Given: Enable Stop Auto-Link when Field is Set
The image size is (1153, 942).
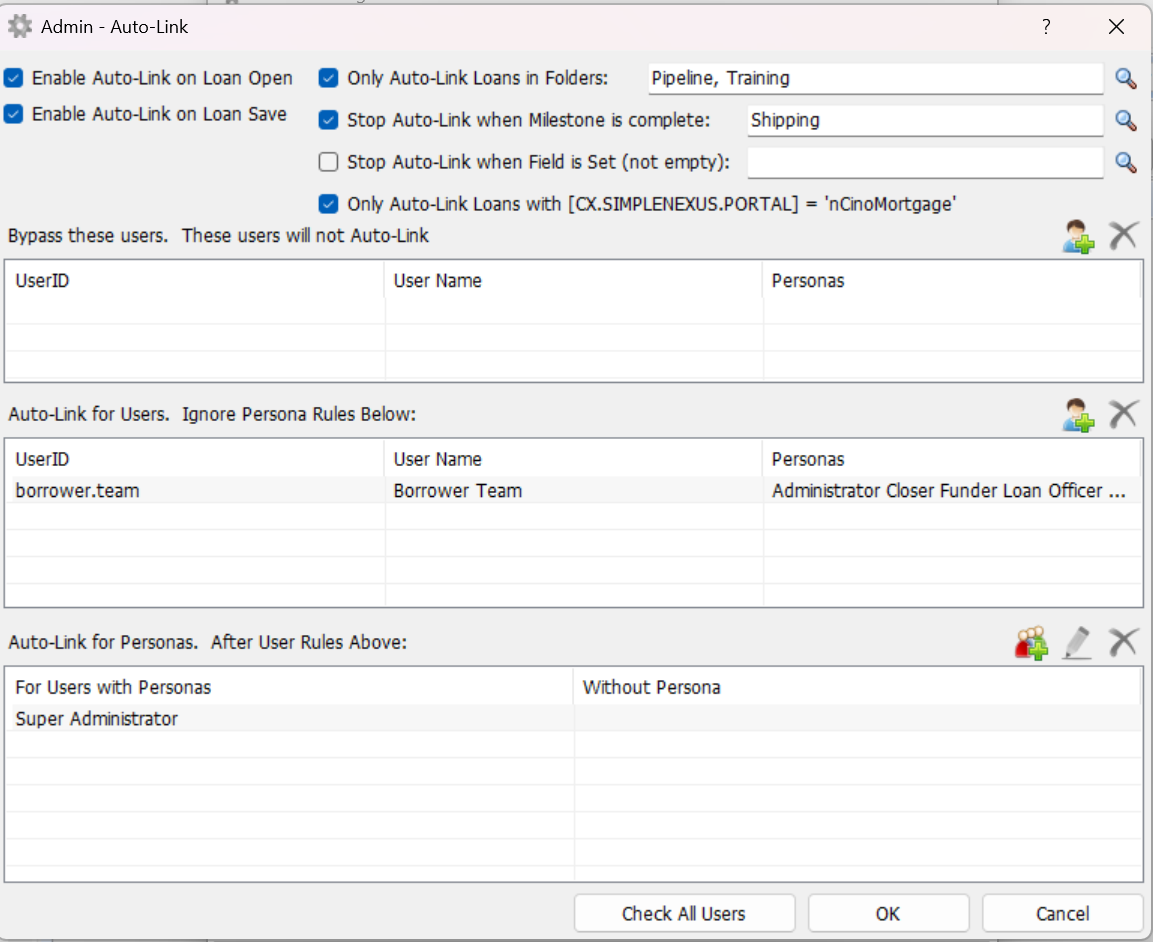Looking at the screenshot, I should point(328,162).
